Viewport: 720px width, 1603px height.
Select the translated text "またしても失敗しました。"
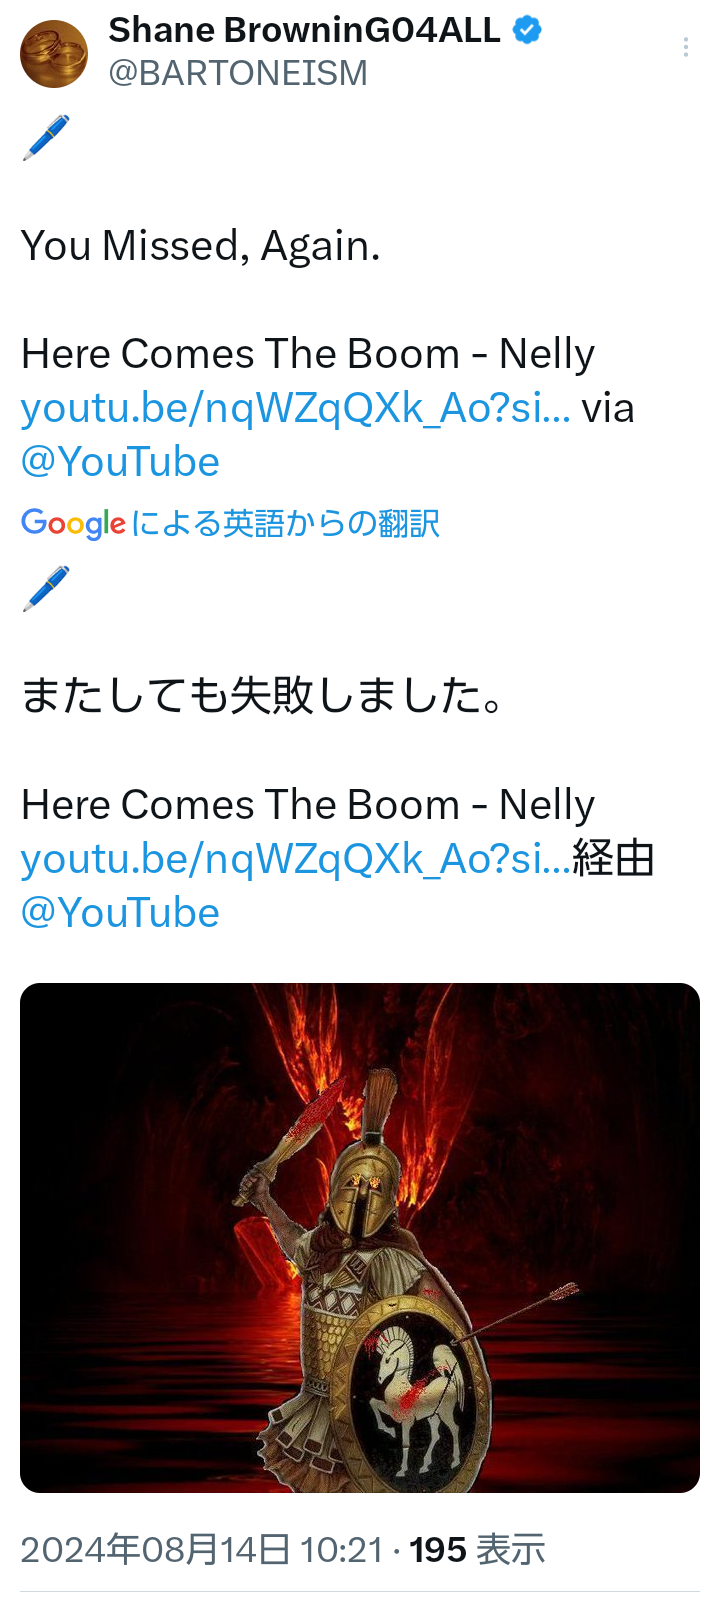point(262,696)
